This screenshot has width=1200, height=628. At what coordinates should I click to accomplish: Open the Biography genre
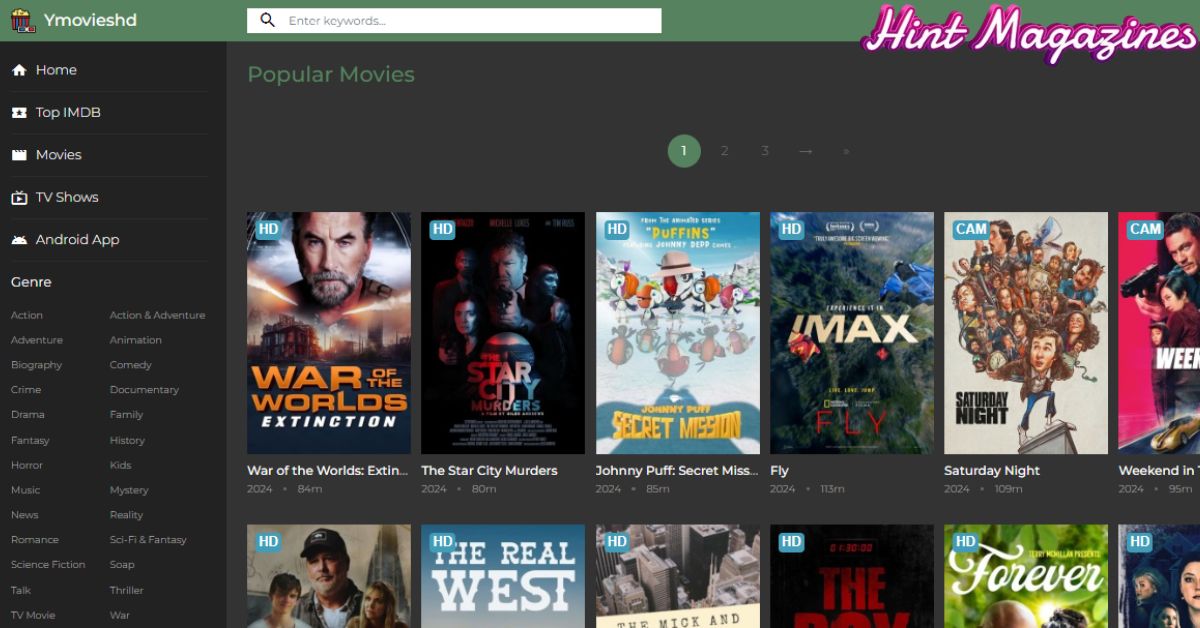pyautogui.click(x=37, y=365)
